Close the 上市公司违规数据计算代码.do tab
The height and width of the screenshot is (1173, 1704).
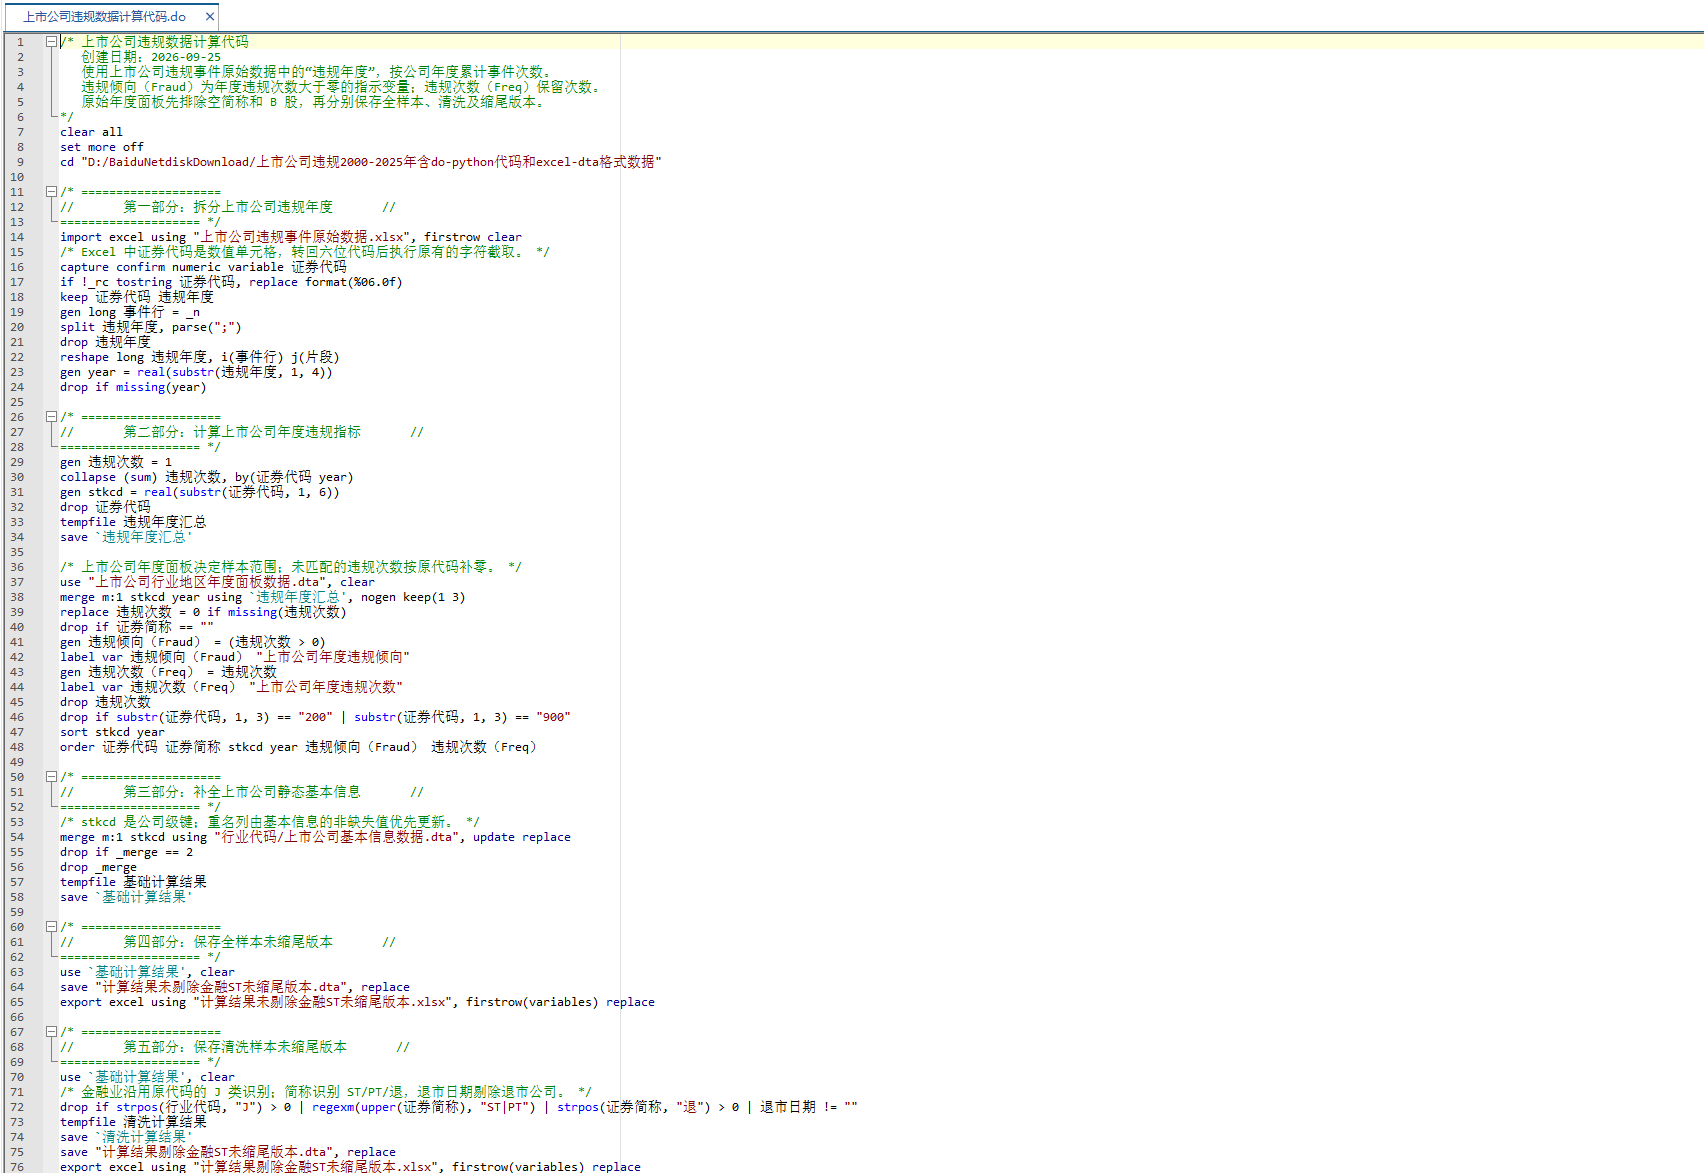pos(210,16)
